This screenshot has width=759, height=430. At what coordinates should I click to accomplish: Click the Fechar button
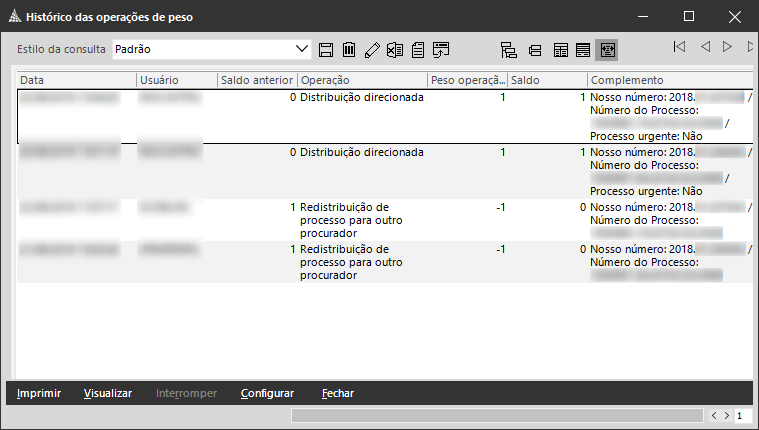[338, 393]
